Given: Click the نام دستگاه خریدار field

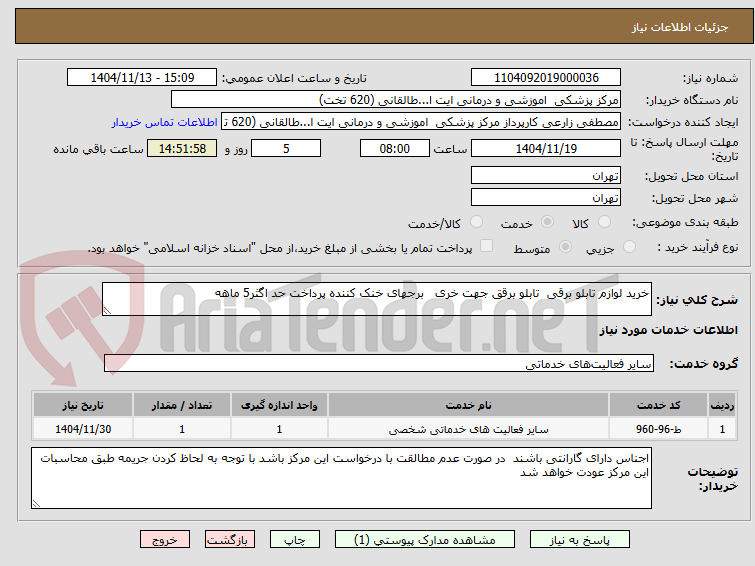Looking at the screenshot, I should pyautogui.click(x=395, y=100).
